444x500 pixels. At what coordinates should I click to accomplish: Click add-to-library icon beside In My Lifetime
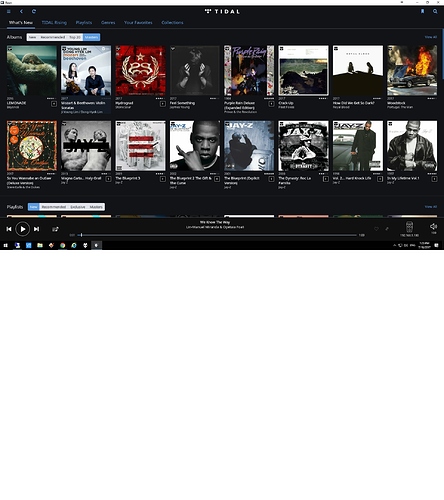(434, 179)
